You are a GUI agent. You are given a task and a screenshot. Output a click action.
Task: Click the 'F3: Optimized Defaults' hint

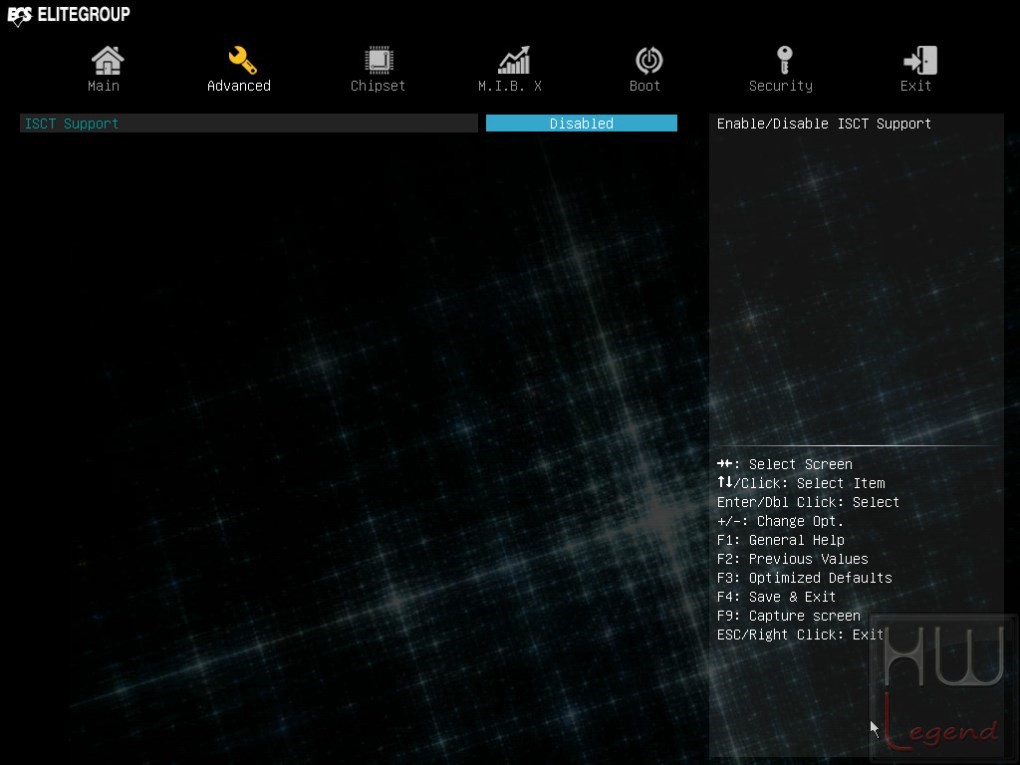tap(804, 578)
